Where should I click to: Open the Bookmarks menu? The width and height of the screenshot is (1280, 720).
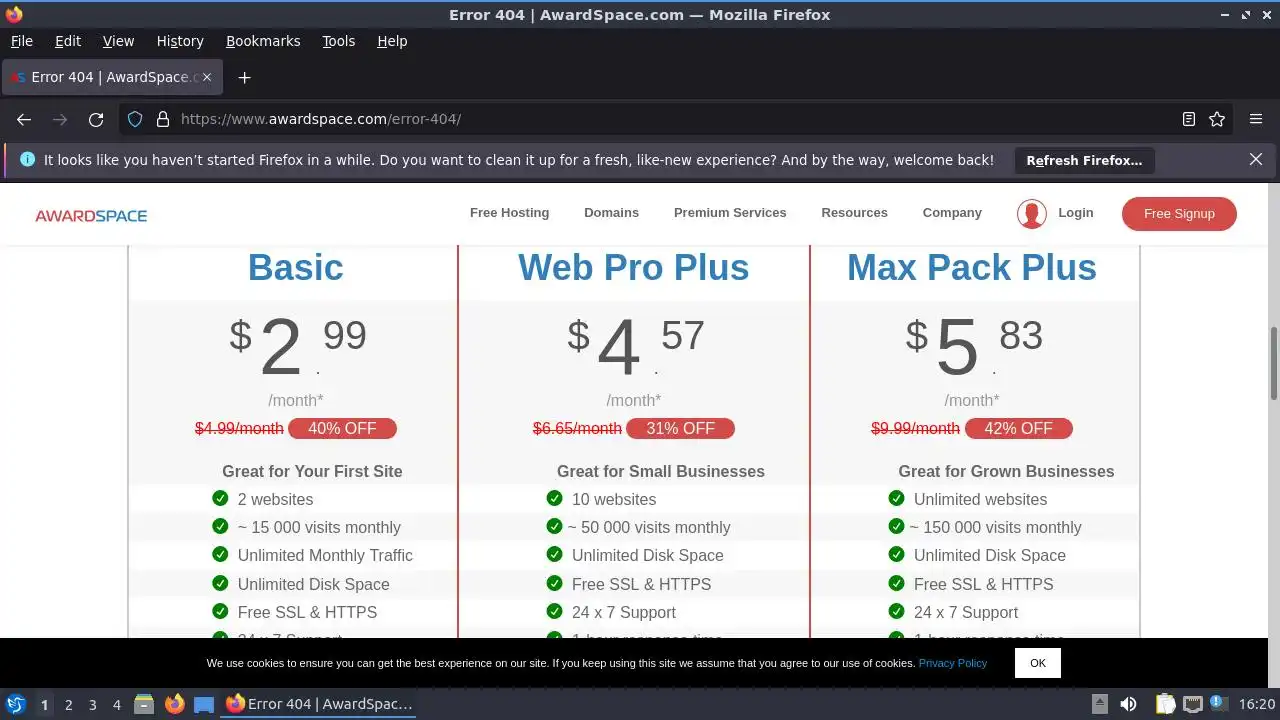click(x=263, y=41)
